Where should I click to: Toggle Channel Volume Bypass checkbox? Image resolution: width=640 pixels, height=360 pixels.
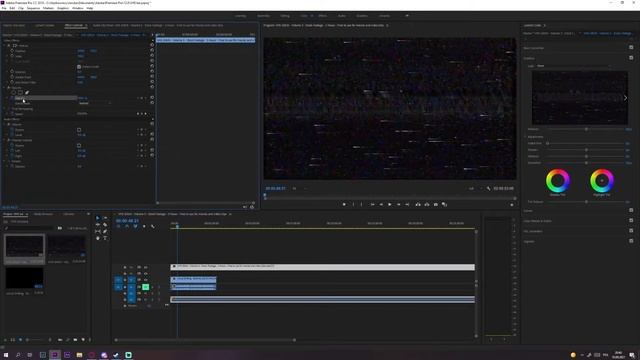tap(79, 145)
